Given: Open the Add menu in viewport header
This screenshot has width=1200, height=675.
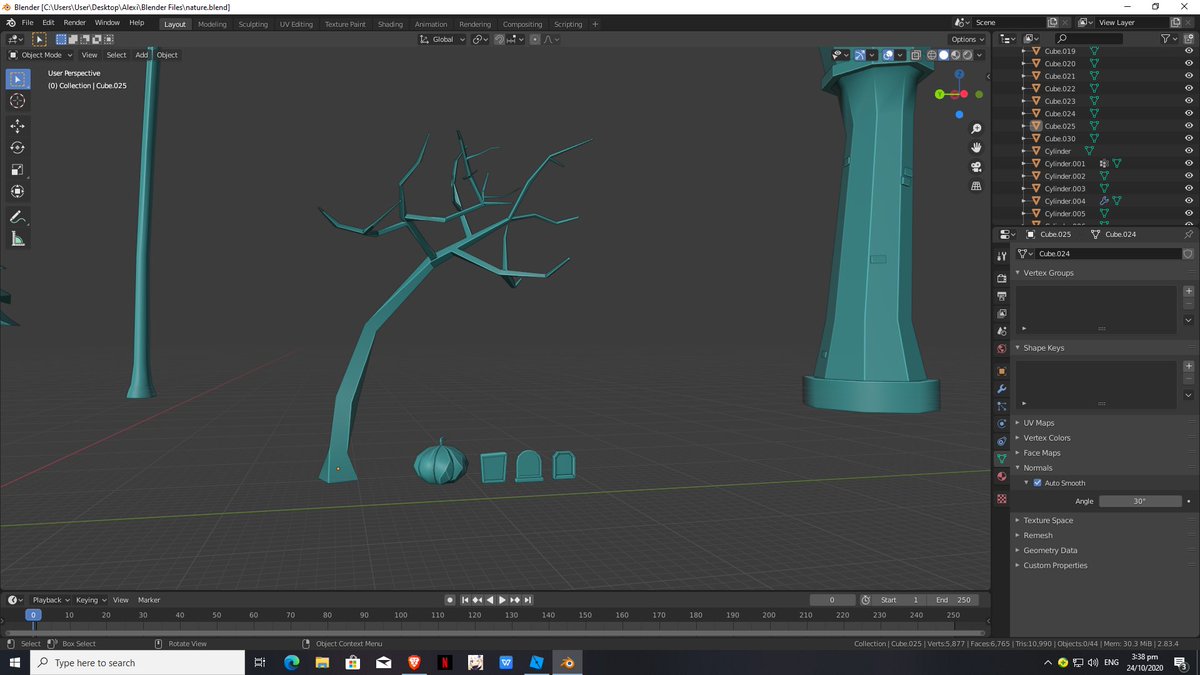Looking at the screenshot, I should pyautogui.click(x=142, y=55).
